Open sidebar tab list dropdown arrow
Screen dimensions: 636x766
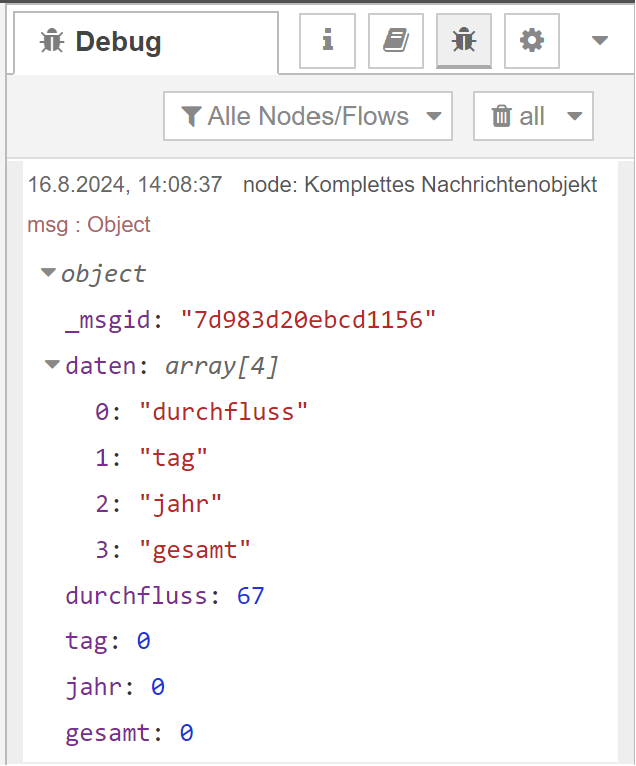[x=600, y=41]
